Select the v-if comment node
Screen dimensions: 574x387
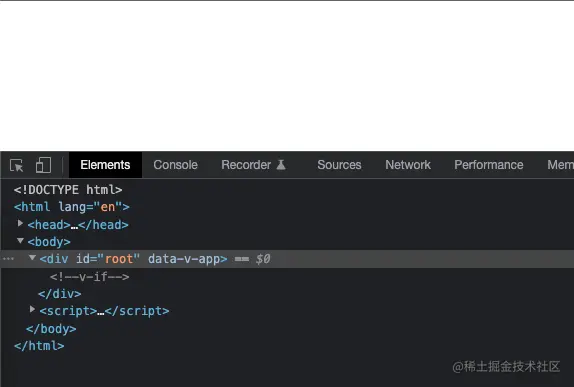pos(90,276)
